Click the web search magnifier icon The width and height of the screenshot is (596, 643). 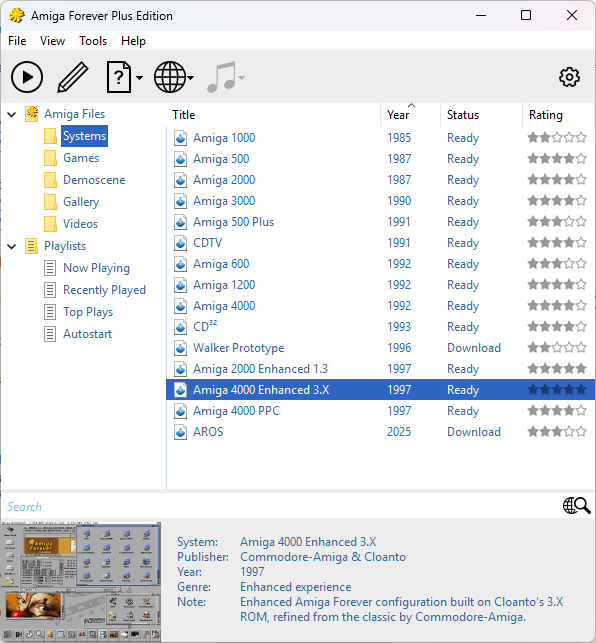coord(576,506)
